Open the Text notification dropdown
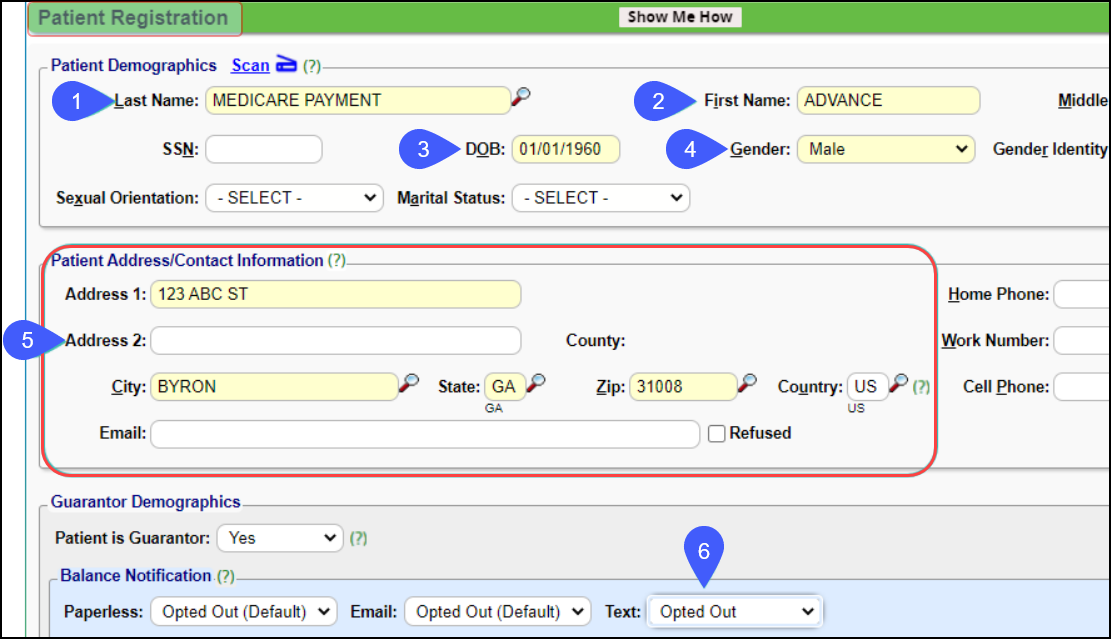Image resolution: width=1111 pixels, height=639 pixels. (735, 611)
